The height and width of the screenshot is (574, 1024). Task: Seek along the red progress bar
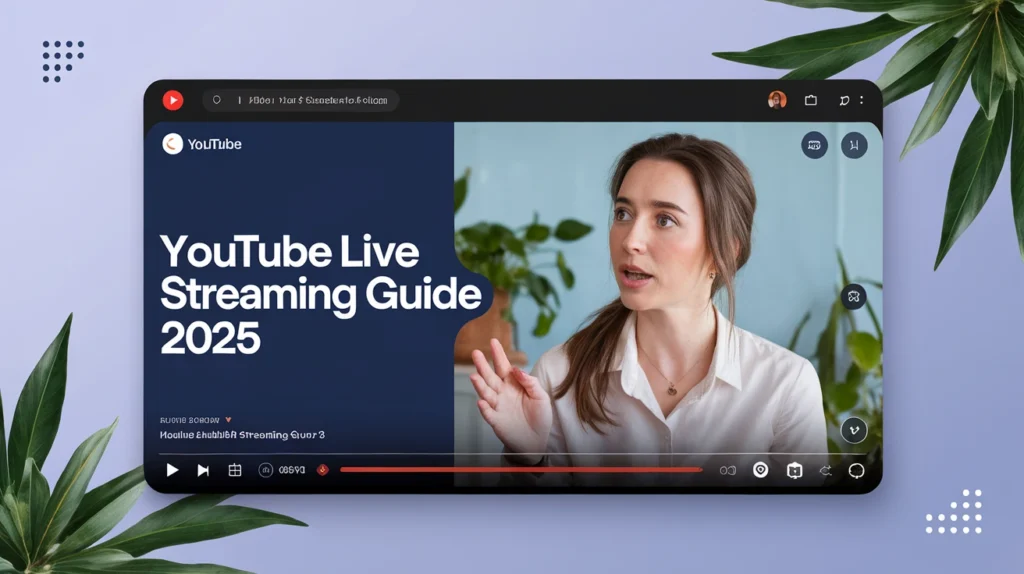coord(520,470)
